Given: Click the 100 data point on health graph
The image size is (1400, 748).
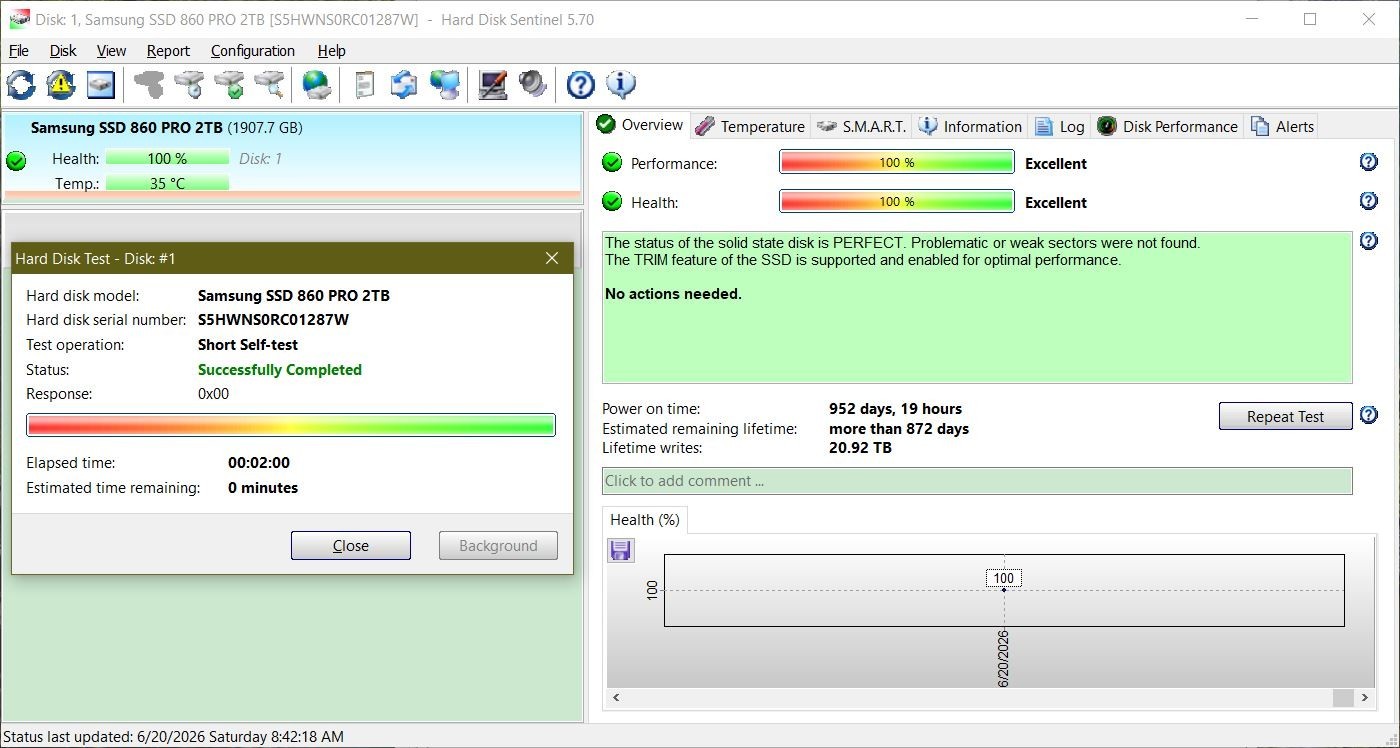Looking at the screenshot, I should (1004, 590).
